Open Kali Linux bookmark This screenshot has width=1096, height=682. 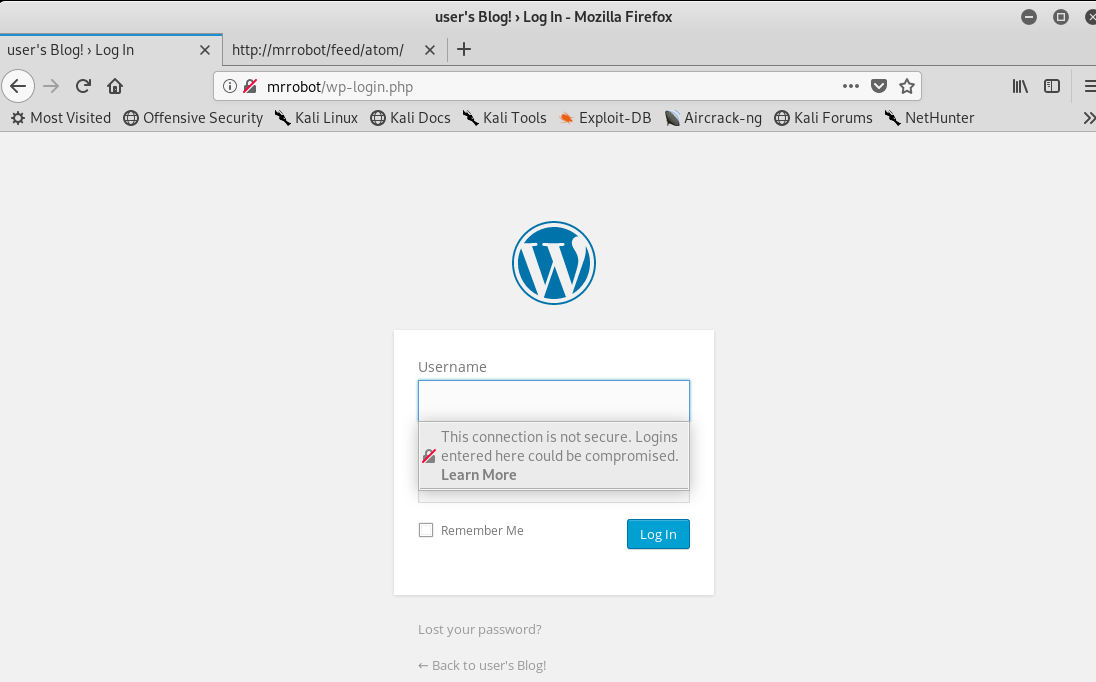(x=316, y=118)
